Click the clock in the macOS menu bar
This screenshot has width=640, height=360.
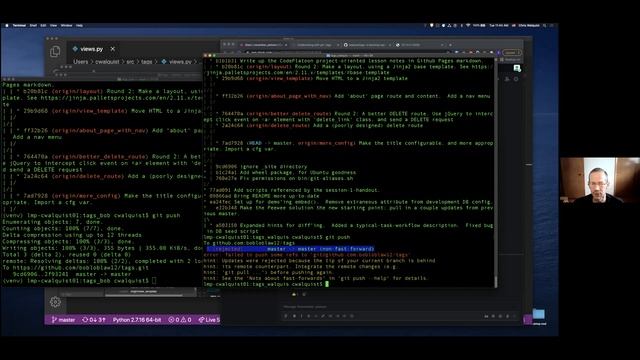pyautogui.click(x=499, y=25)
